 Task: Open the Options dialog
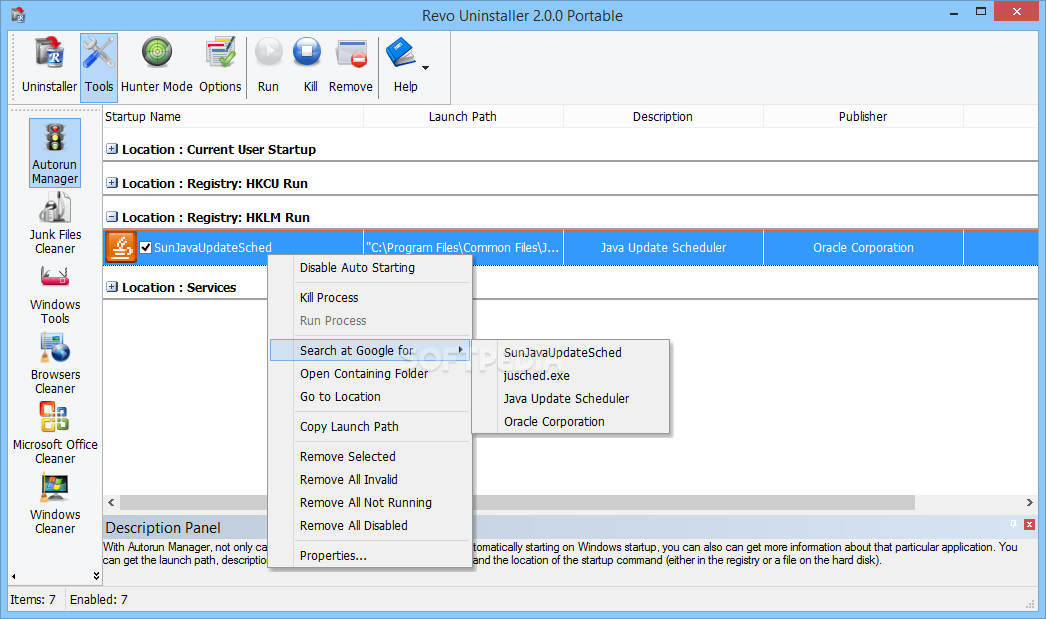tap(220, 65)
